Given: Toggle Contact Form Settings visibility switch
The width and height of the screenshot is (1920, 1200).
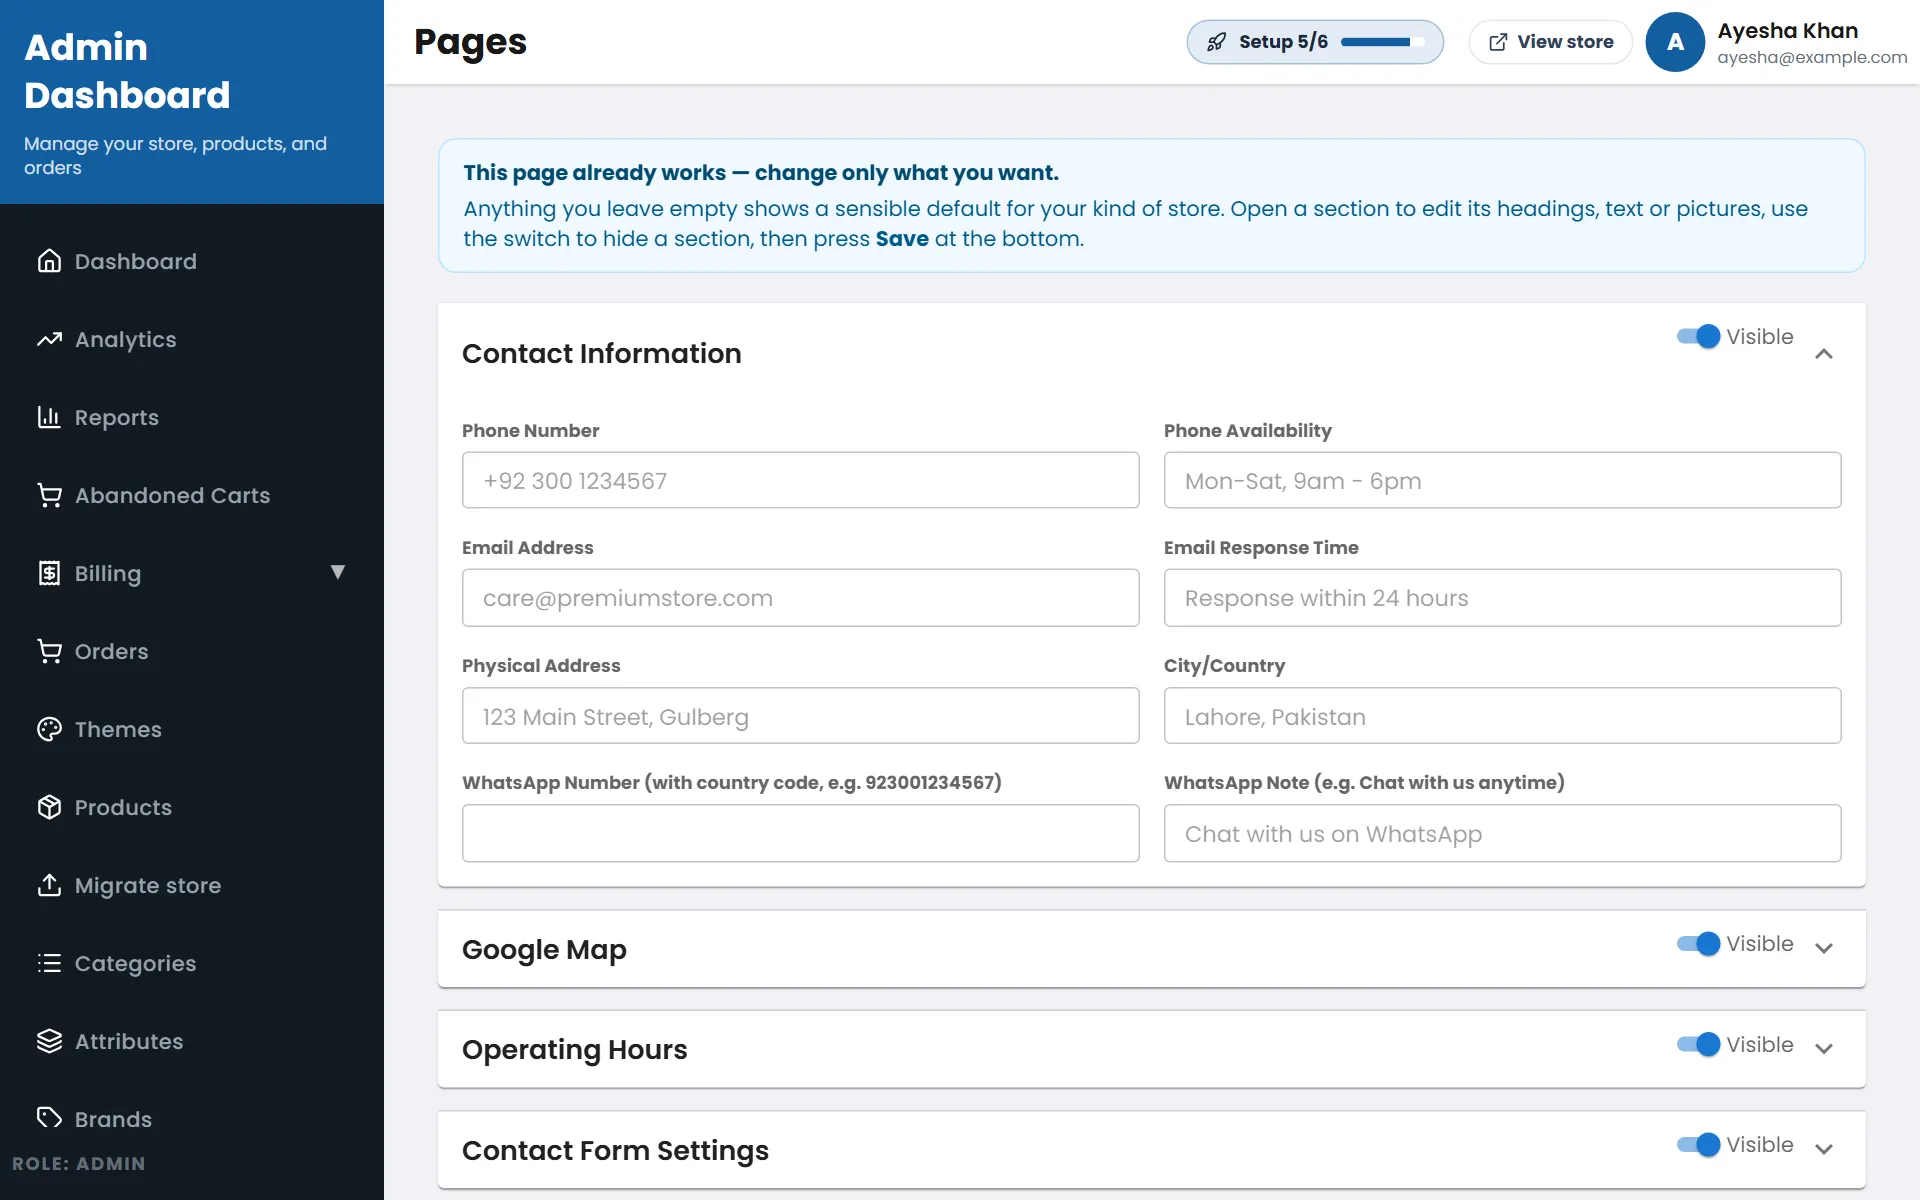Looking at the screenshot, I should tap(1698, 1145).
